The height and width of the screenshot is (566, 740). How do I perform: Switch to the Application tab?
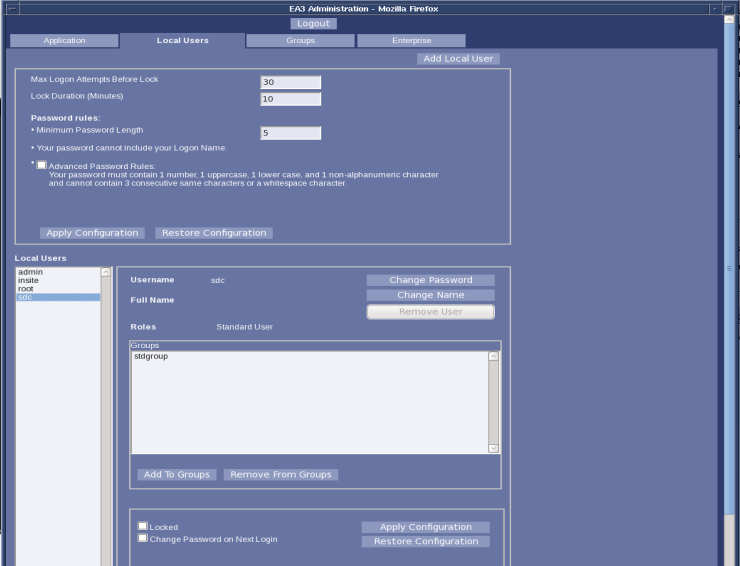tap(64, 41)
